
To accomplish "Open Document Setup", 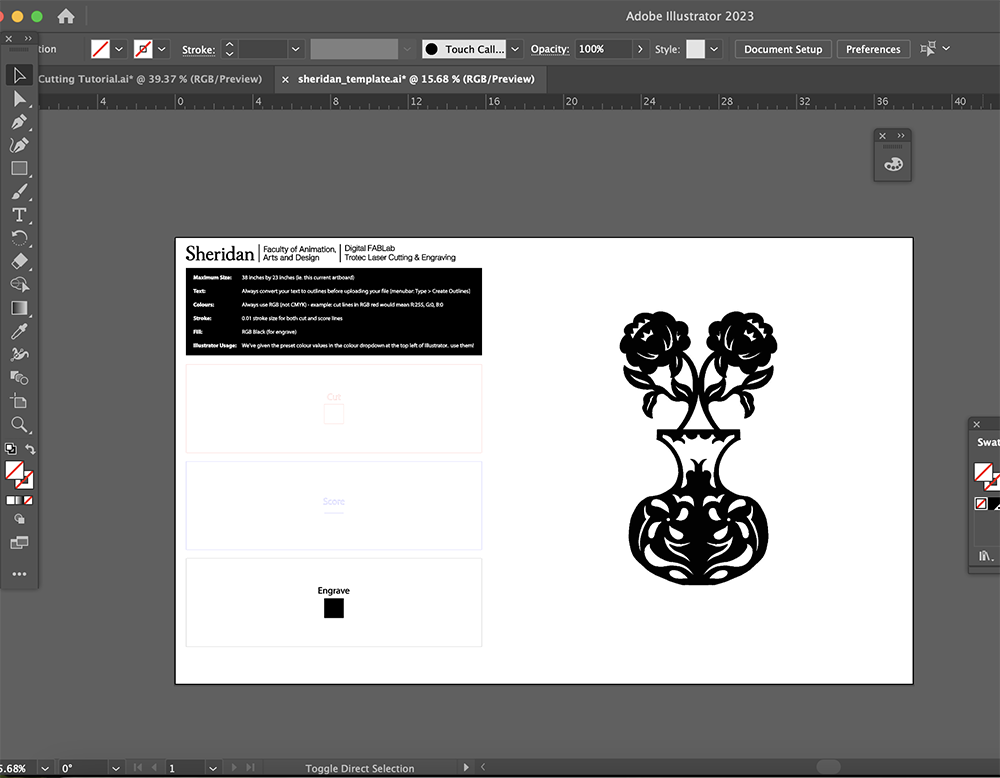I will tap(782, 48).
